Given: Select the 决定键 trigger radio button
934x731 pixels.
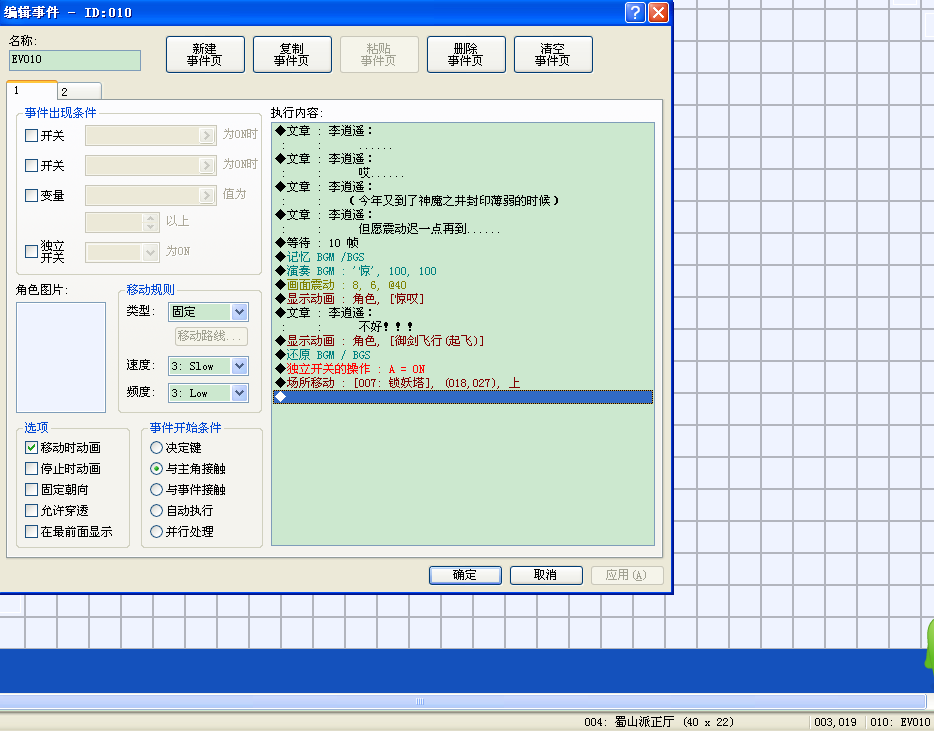Looking at the screenshot, I should tap(157, 447).
